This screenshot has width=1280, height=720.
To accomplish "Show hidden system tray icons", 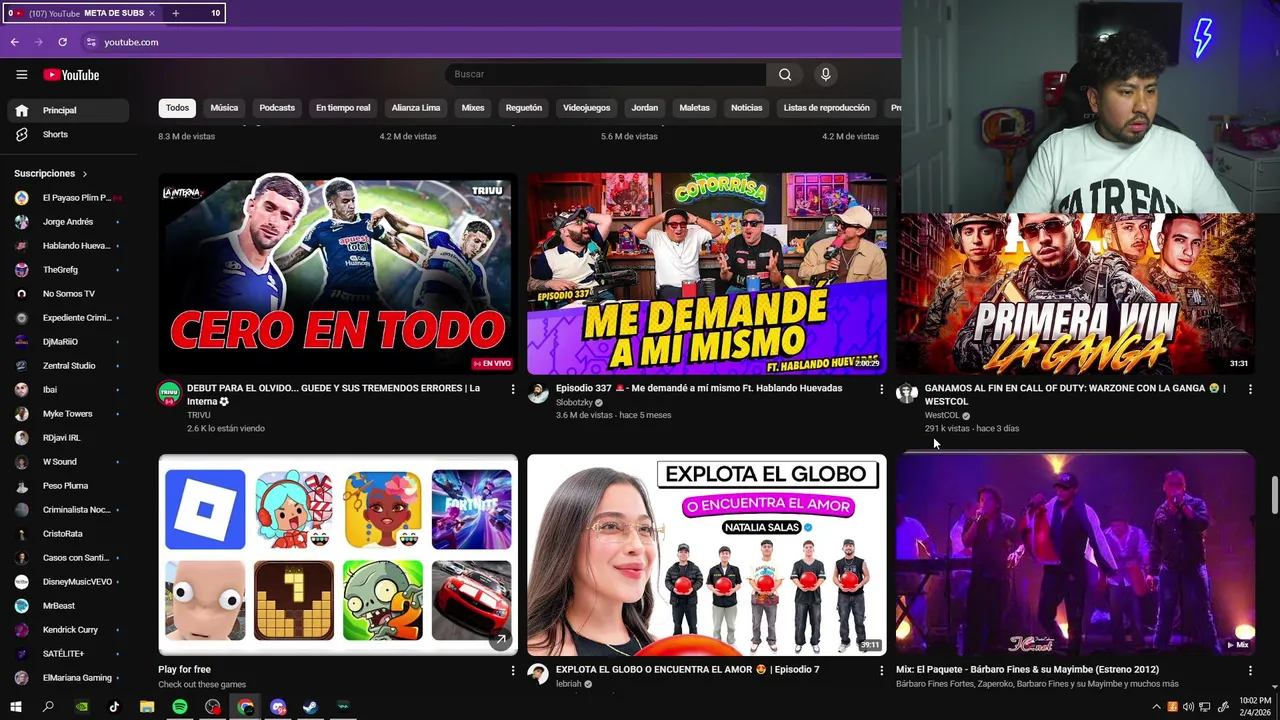I will 1157,707.
